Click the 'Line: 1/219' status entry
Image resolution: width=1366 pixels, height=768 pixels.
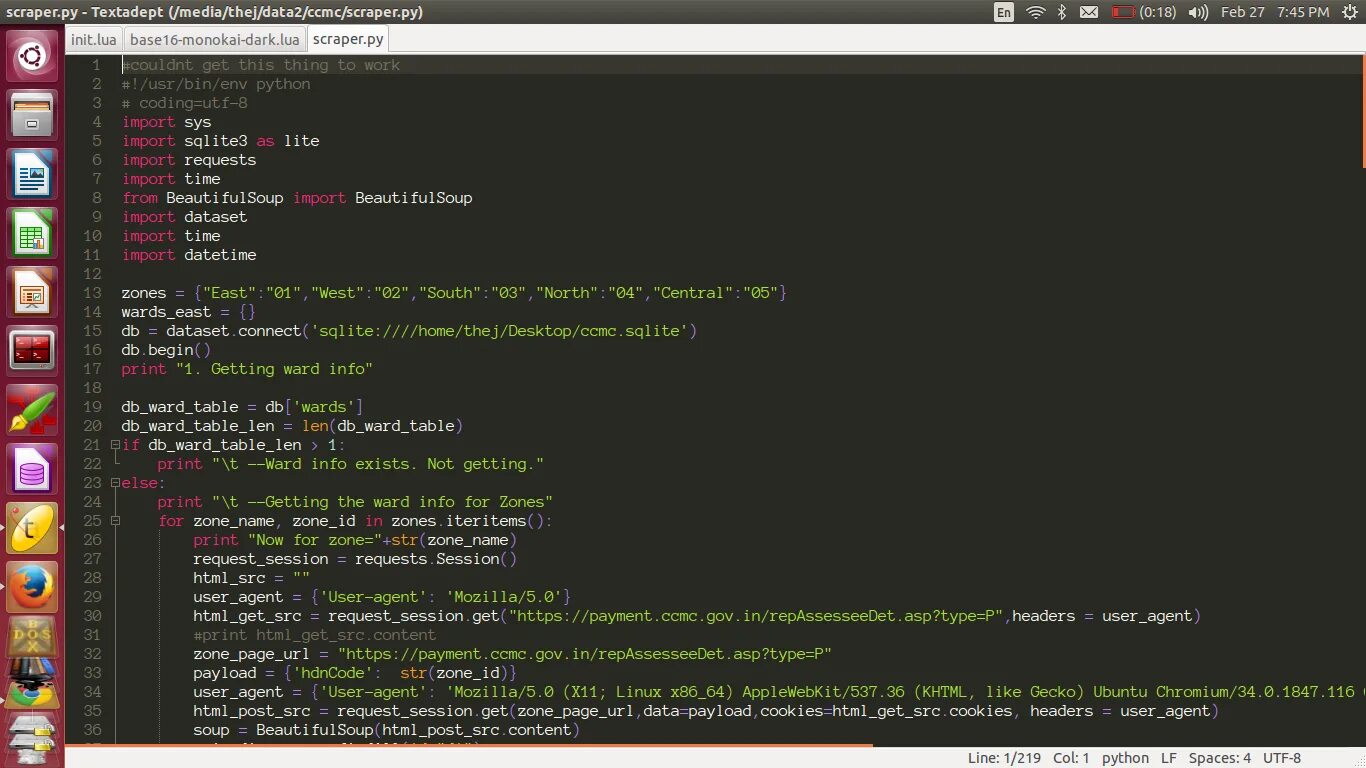[1004, 758]
